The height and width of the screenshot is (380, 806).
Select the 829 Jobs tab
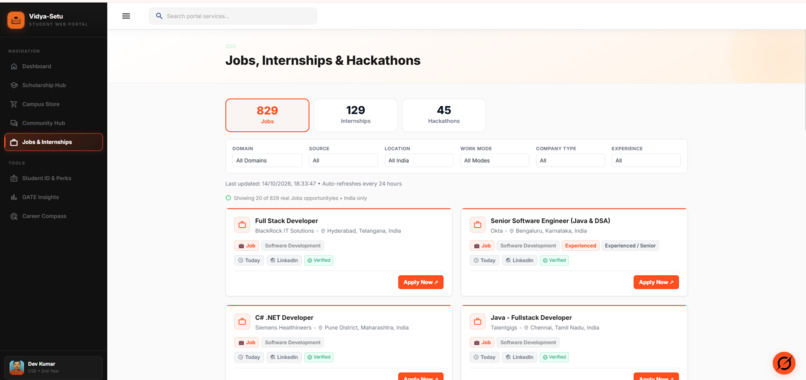267,115
